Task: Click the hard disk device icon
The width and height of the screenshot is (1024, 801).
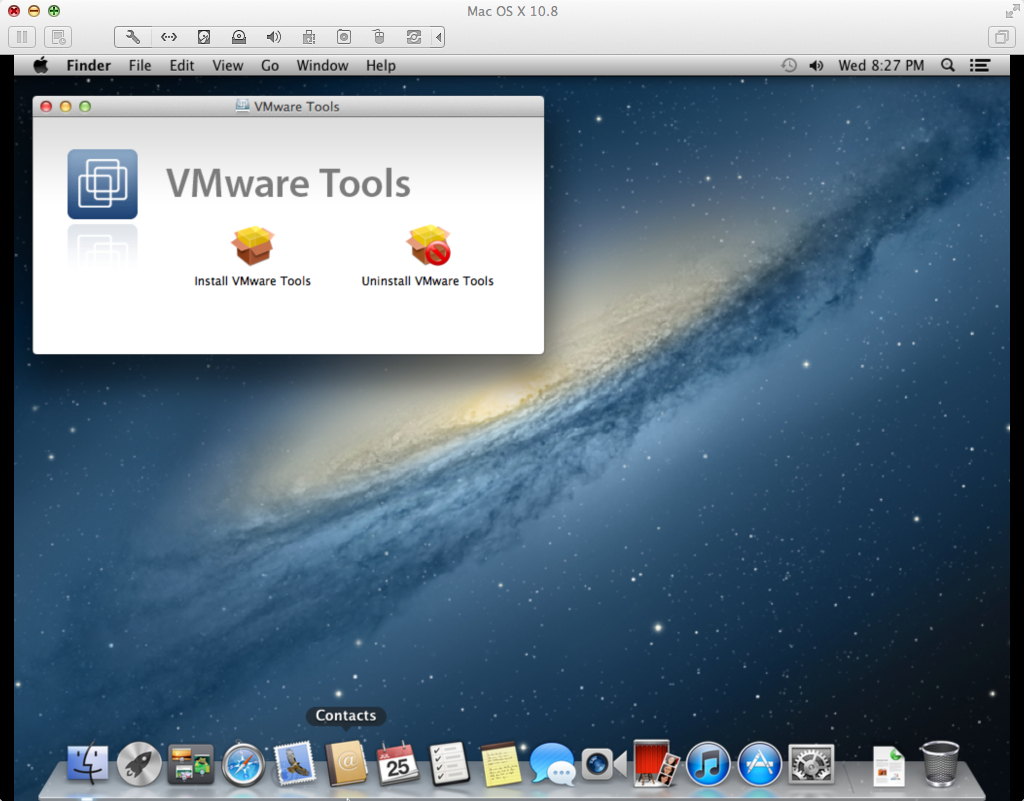Action: coord(204,37)
